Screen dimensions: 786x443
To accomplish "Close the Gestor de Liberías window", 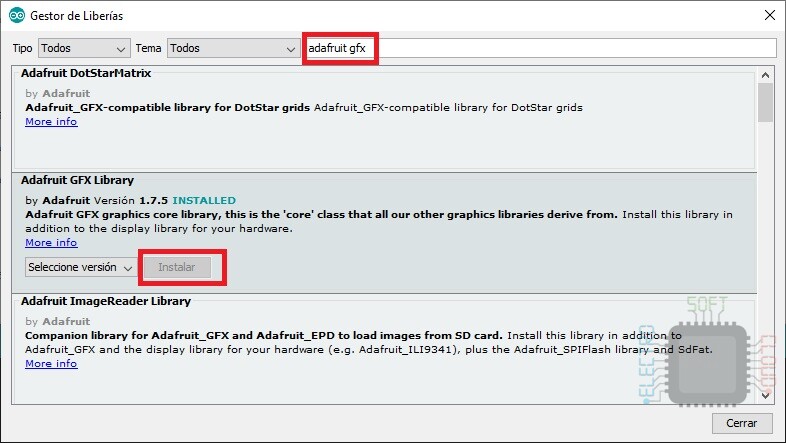I will point(770,16).
